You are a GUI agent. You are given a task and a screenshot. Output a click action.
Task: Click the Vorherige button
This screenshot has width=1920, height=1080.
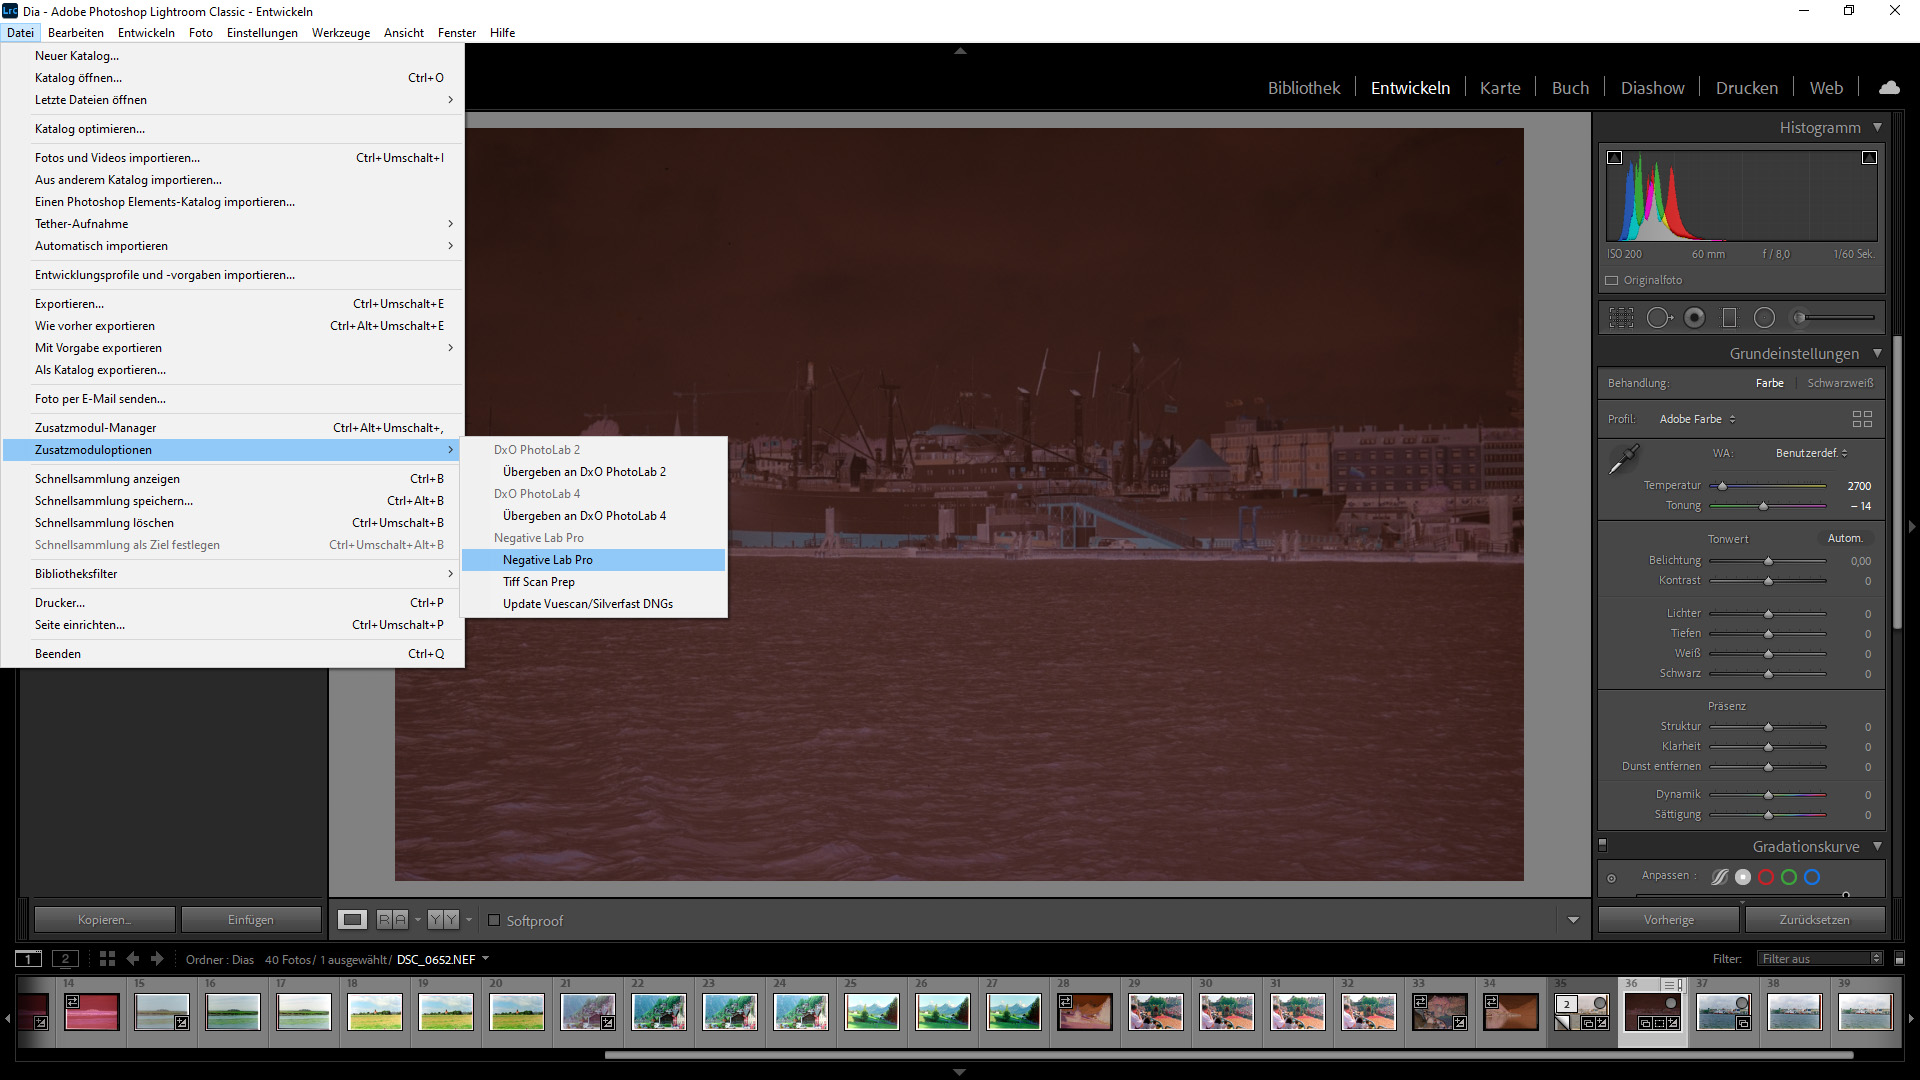(1669, 920)
